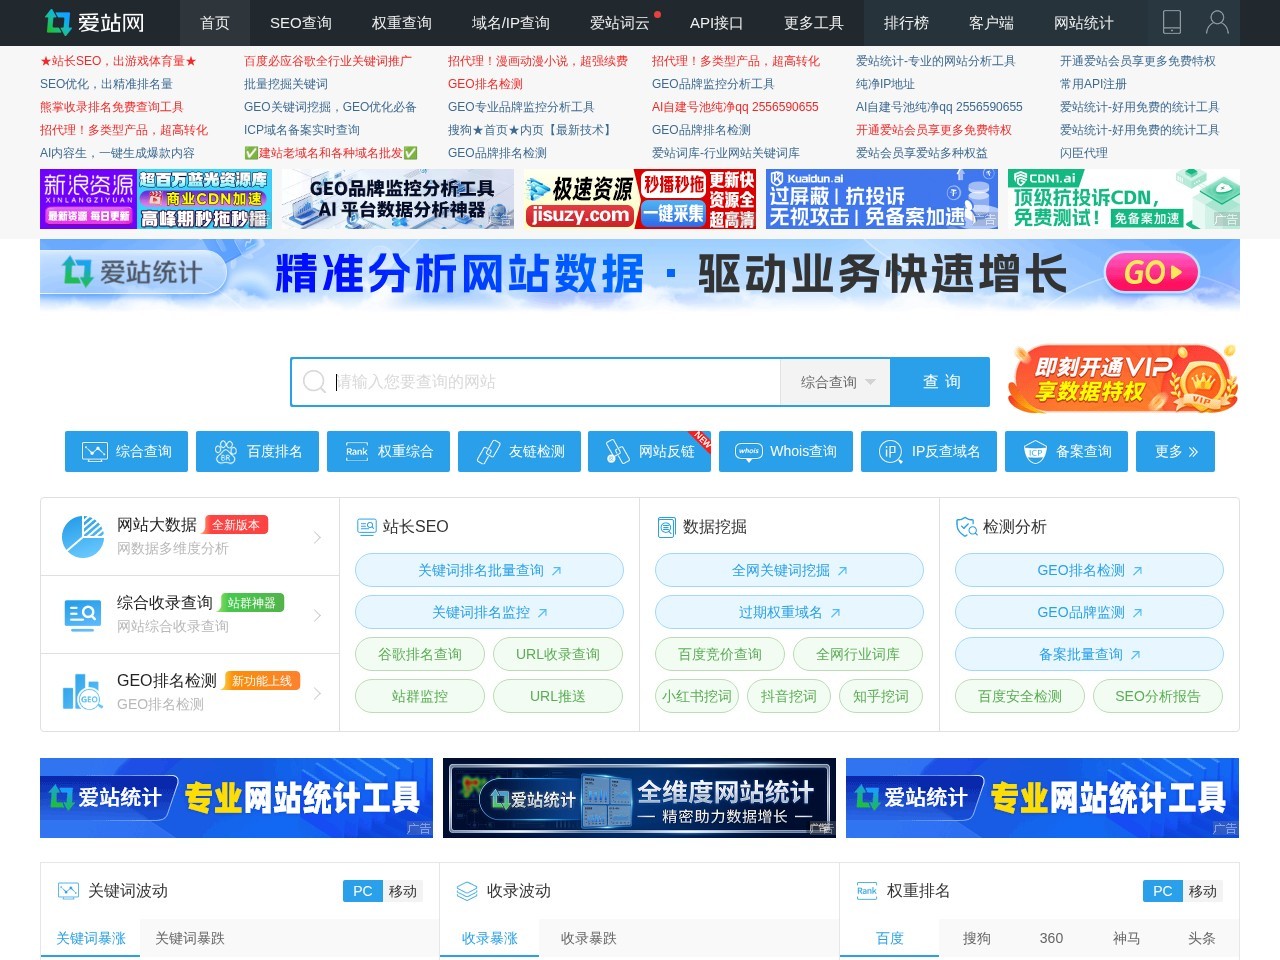
Task: Click the 百度排名 paw icon
Action: [x=226, y=451]
